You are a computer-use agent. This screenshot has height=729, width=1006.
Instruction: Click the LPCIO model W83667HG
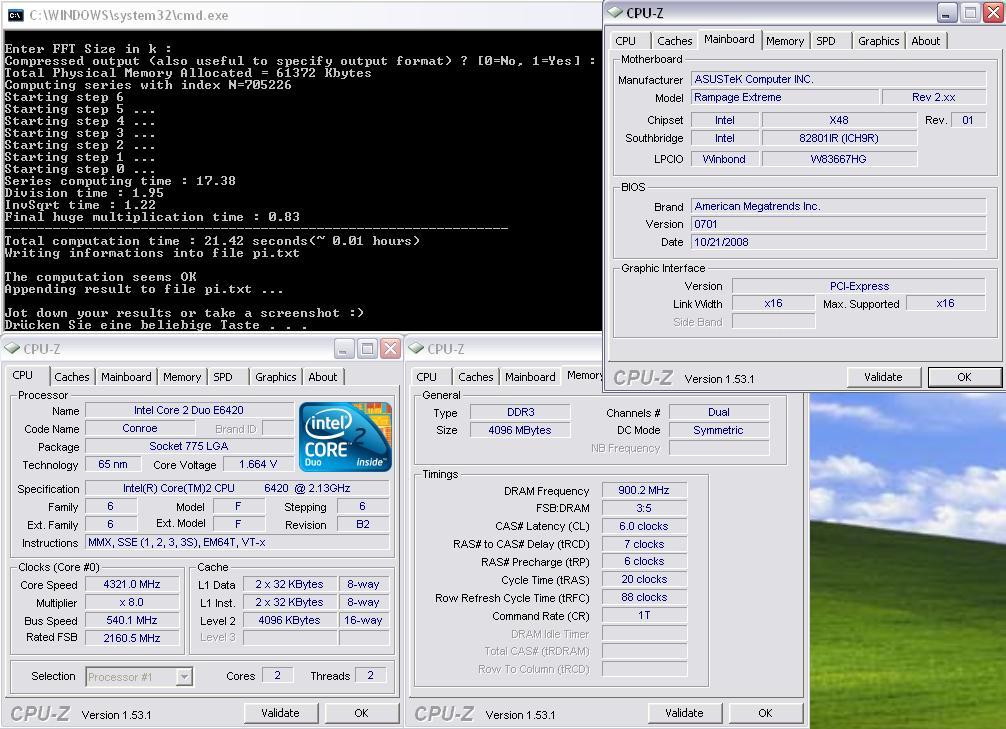coord(839,159)
